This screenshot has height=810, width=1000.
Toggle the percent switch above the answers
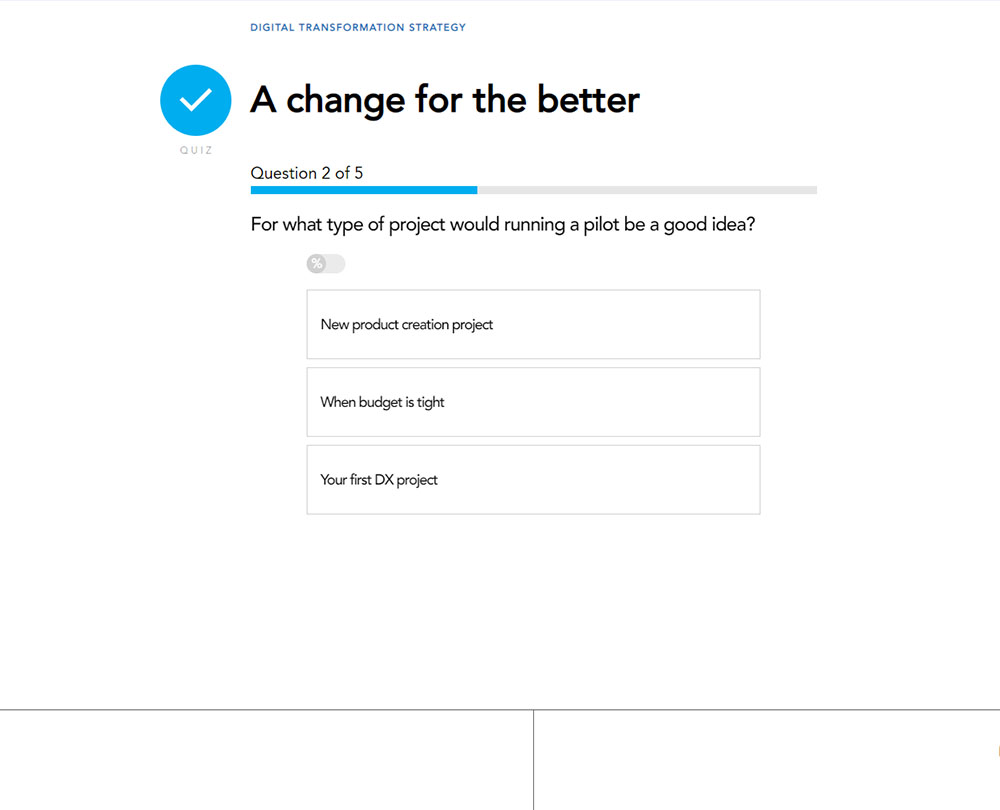pos(326,264)
